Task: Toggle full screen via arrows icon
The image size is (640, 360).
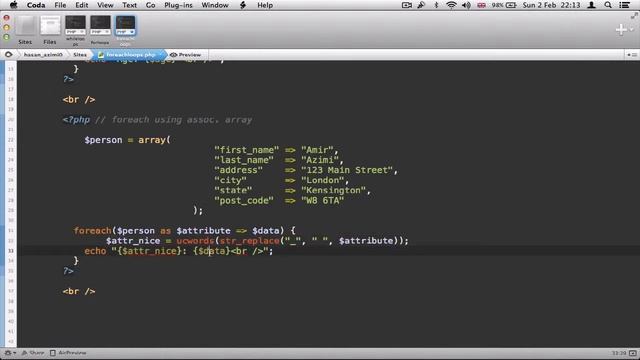Action: [x=634, y=16]
